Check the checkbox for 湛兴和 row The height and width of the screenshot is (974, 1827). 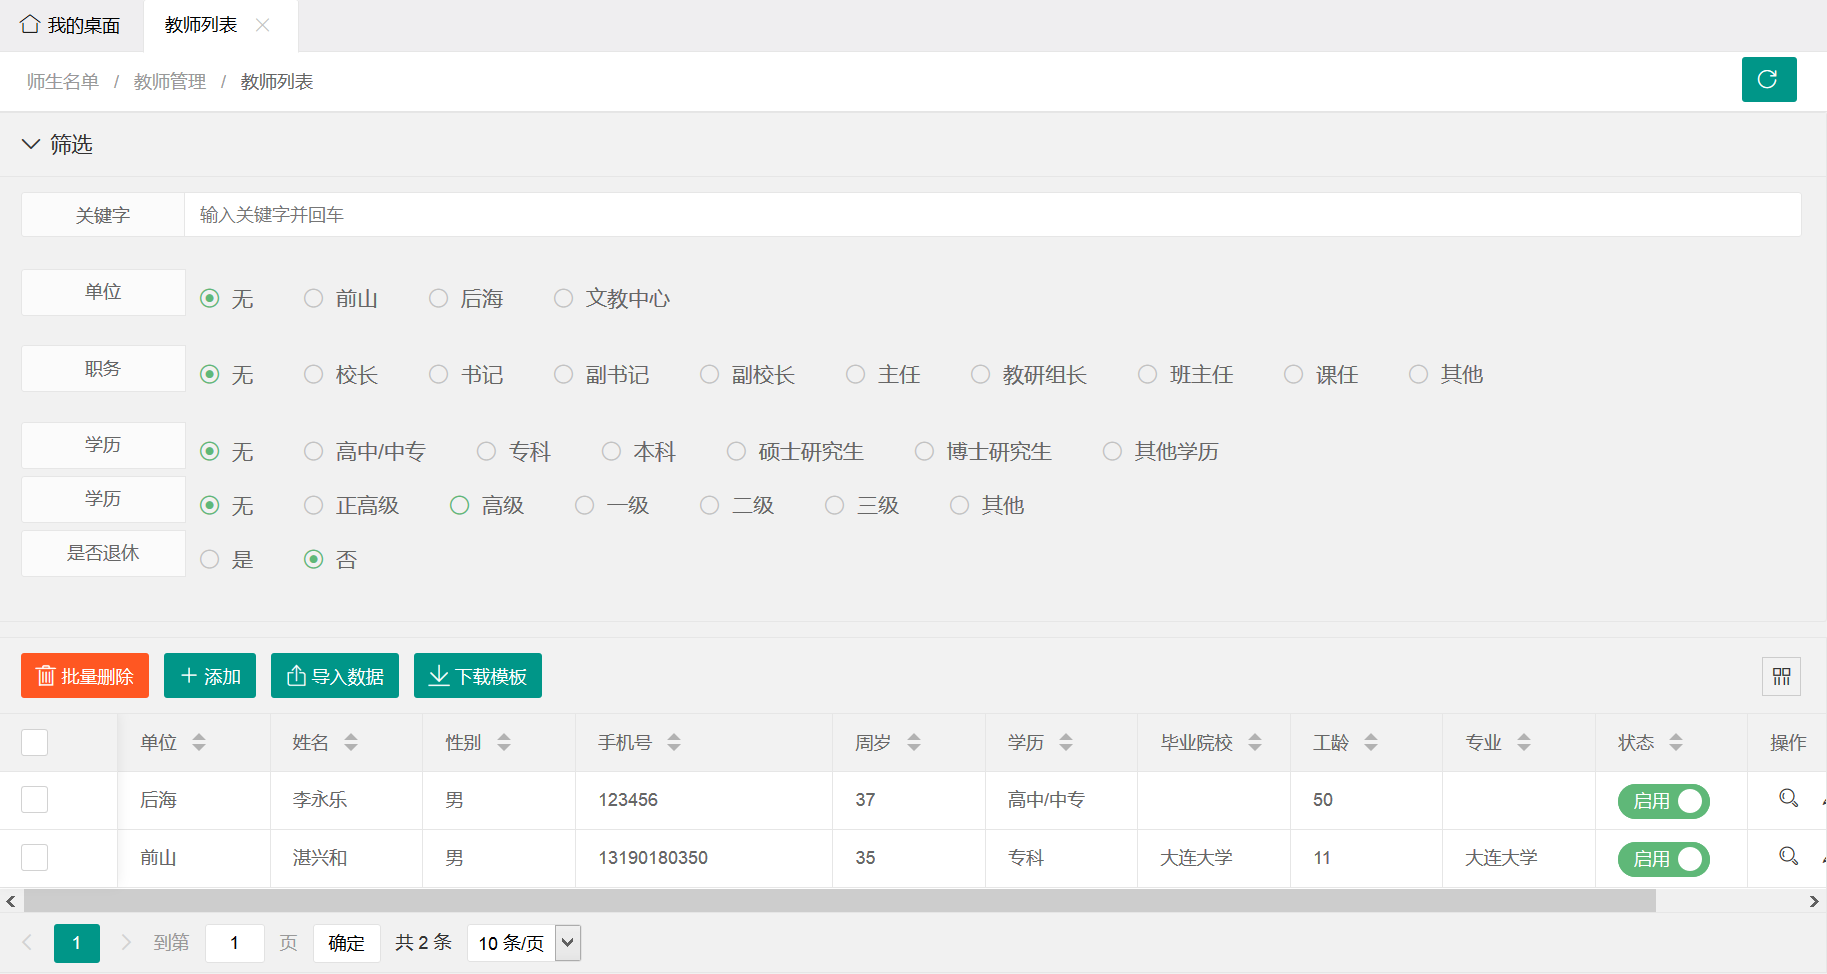coord(35,857)
